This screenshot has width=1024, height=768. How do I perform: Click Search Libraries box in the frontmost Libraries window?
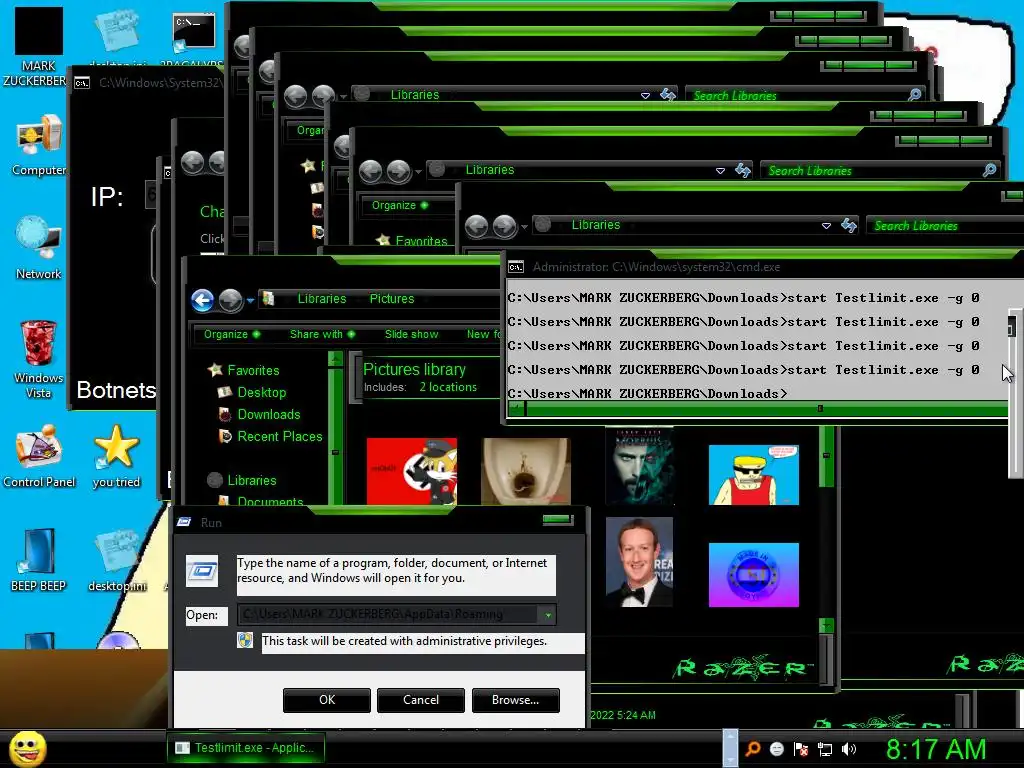[944, 226]
